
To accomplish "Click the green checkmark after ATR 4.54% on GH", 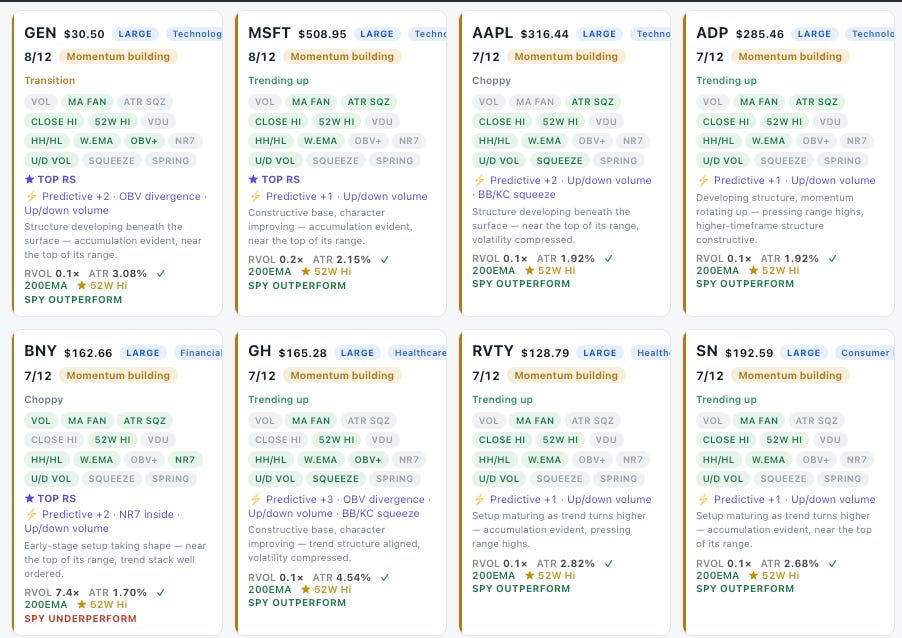I will [x=384, y=577].
